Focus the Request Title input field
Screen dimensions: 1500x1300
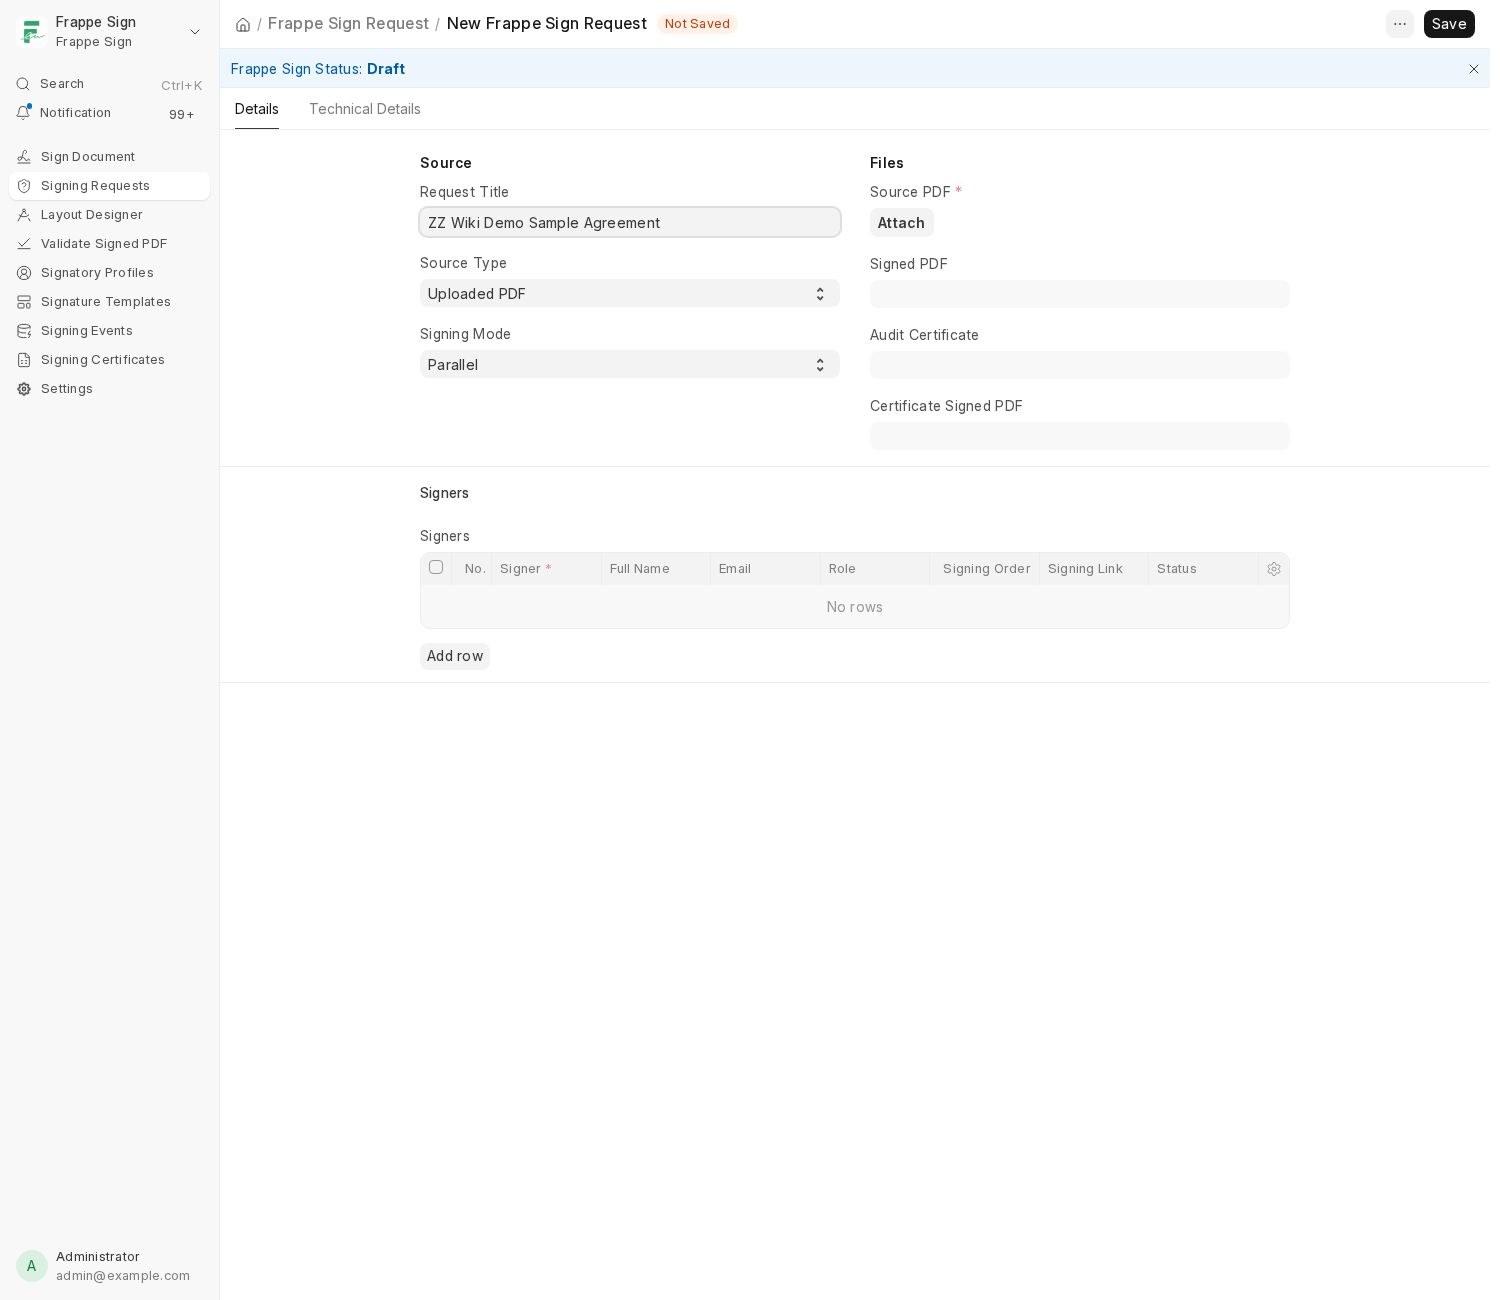[x=630, y=222]
